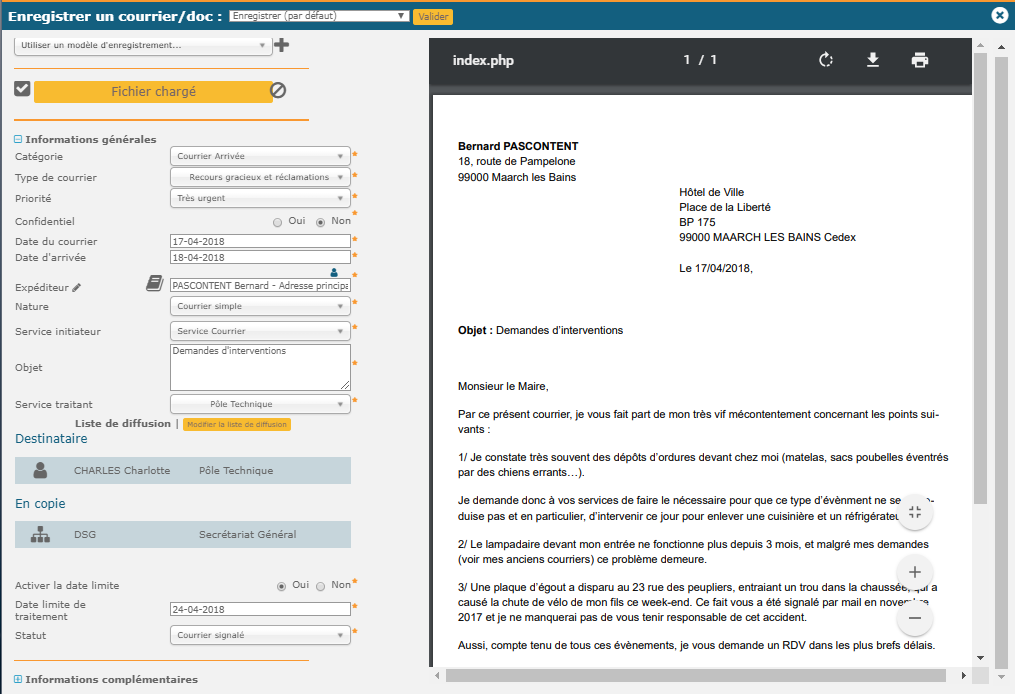Screen dimensions: 1015x694
Task: Click the Expéditeur contact field
Action: (260, 285)
